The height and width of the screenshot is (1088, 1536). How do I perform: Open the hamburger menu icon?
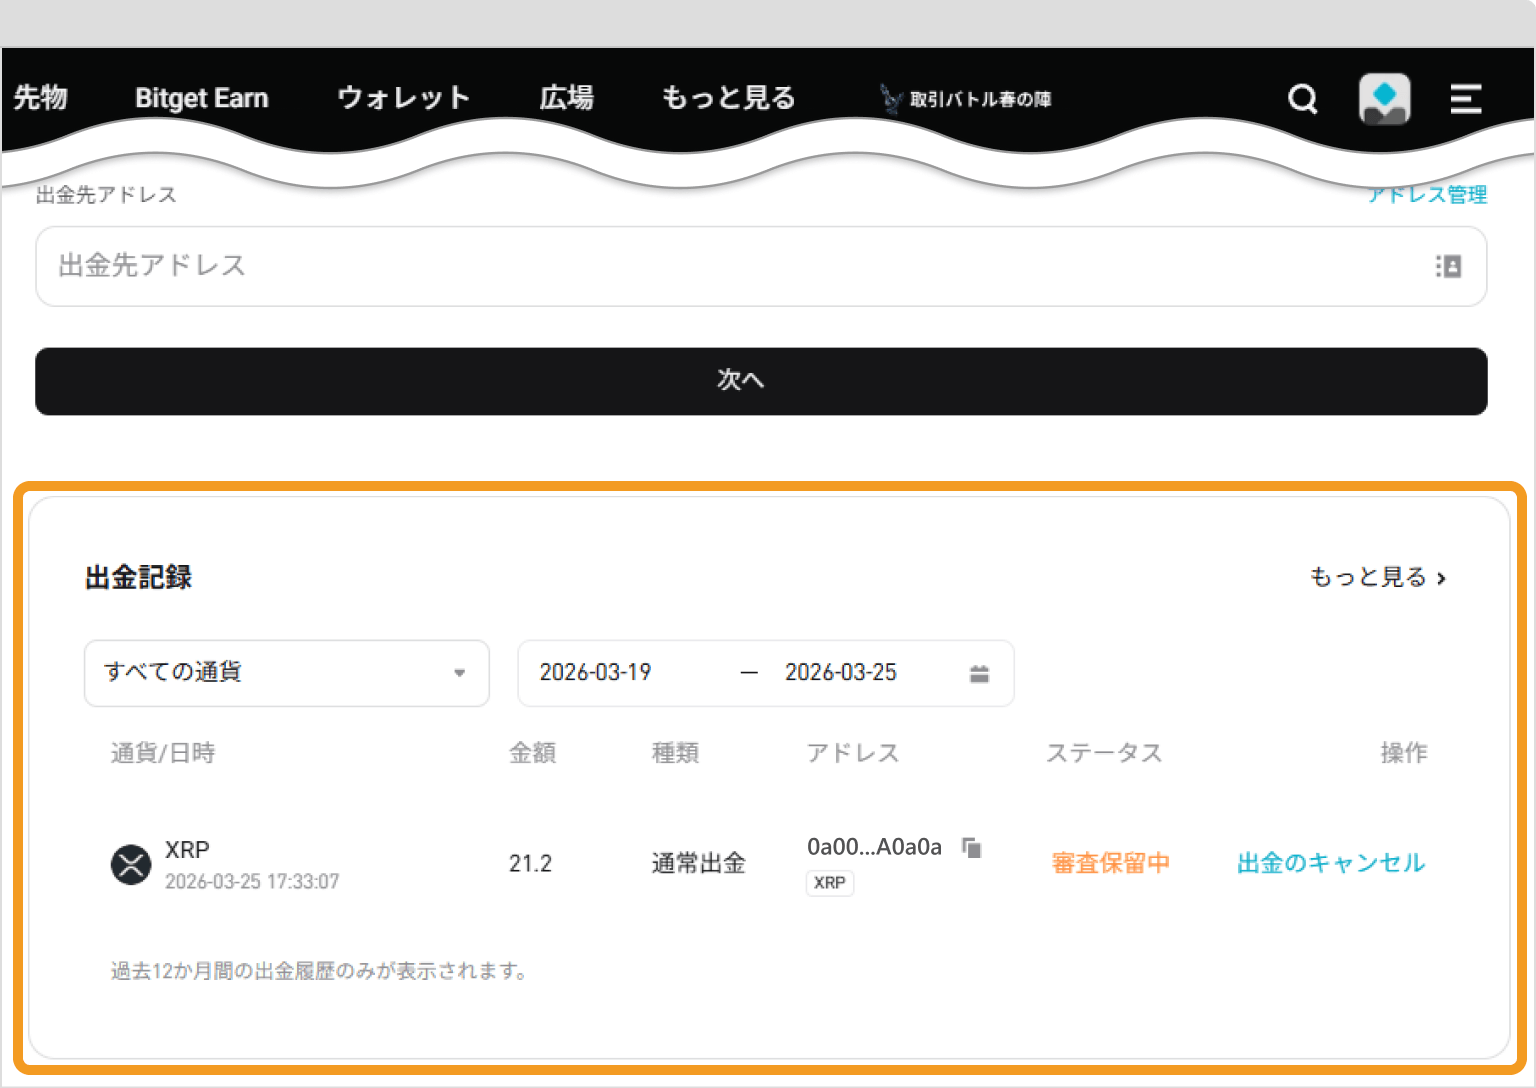point(1464,98)
